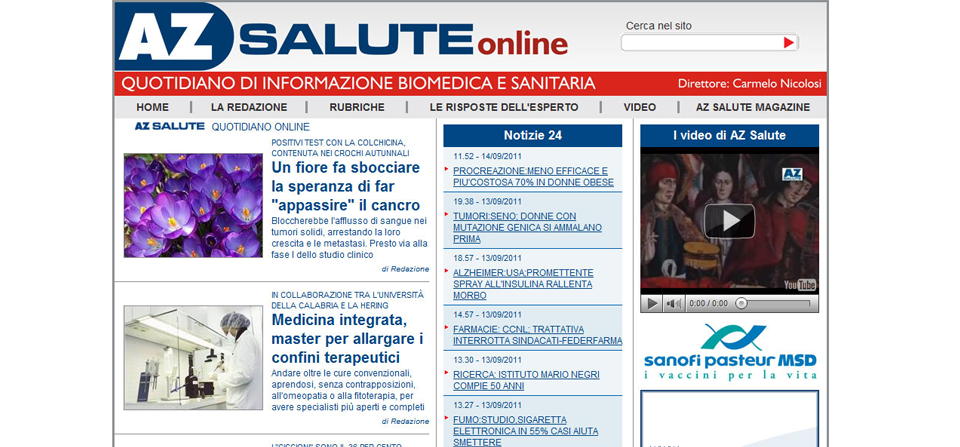Click the timestamp '13.27 - 13/09/2011'

487,405
